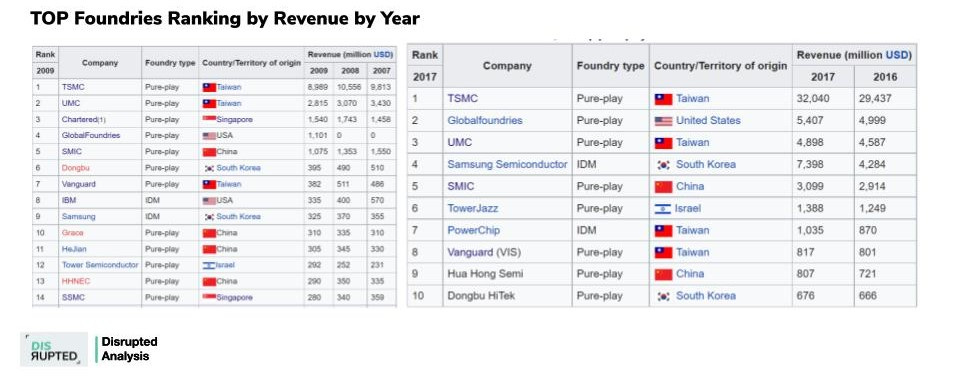
Task: Click the 'Foundry type' header of the 2017 table
Action: point(610,66)
